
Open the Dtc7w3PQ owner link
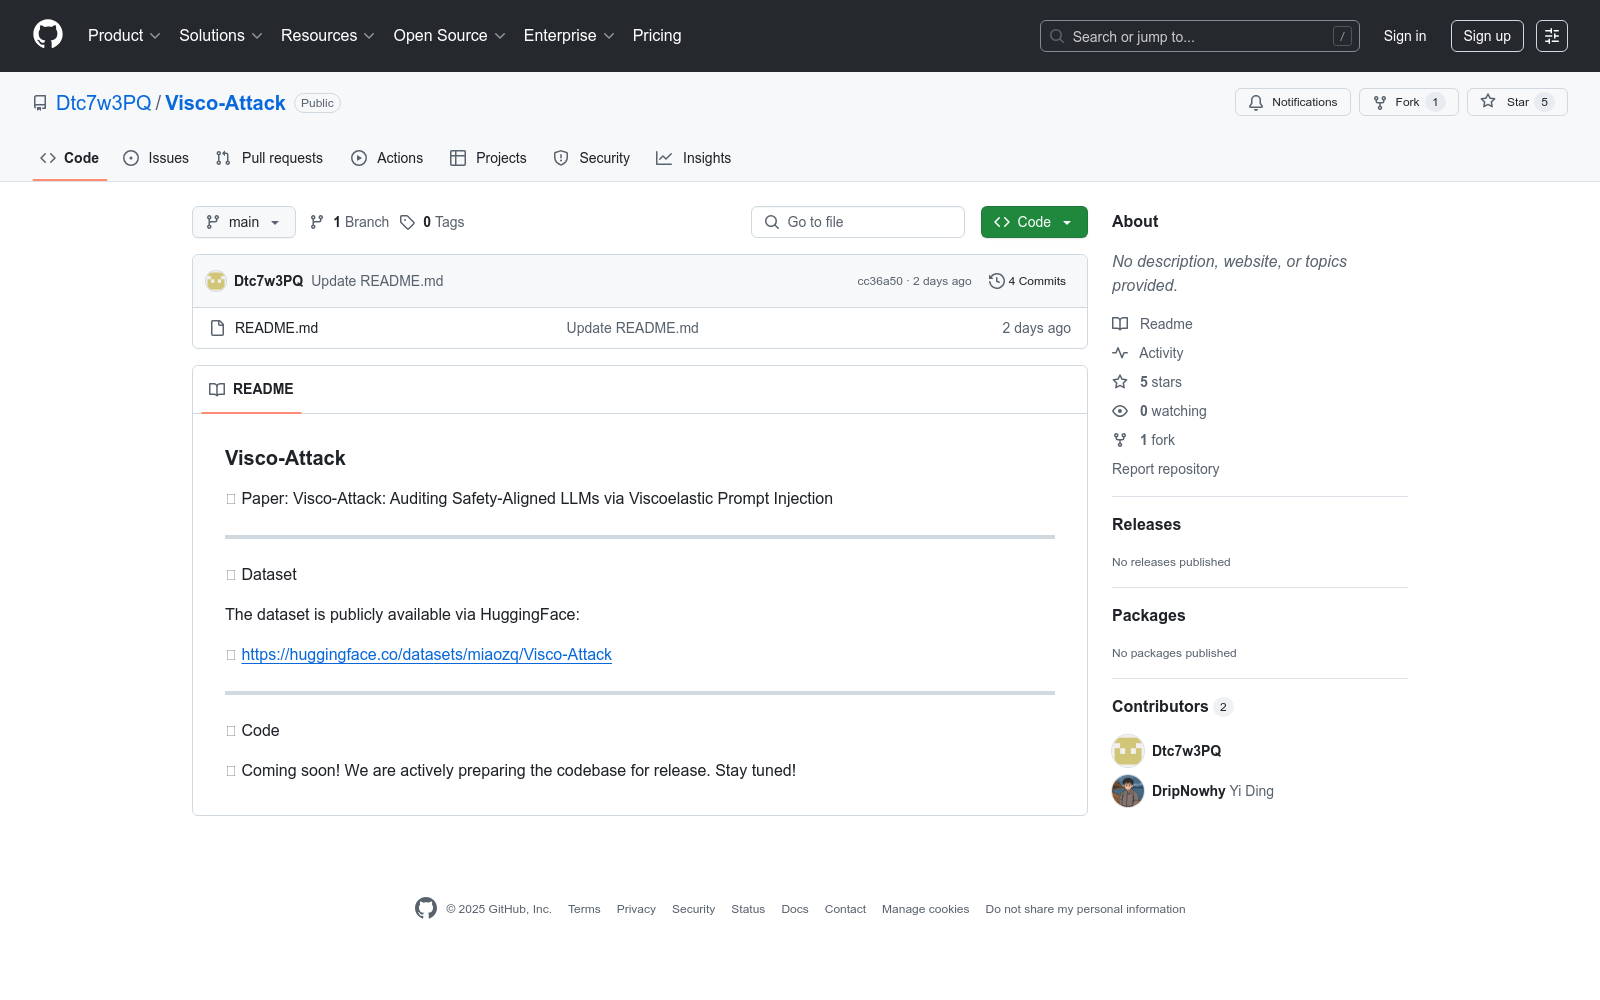(x=104, y=103)
